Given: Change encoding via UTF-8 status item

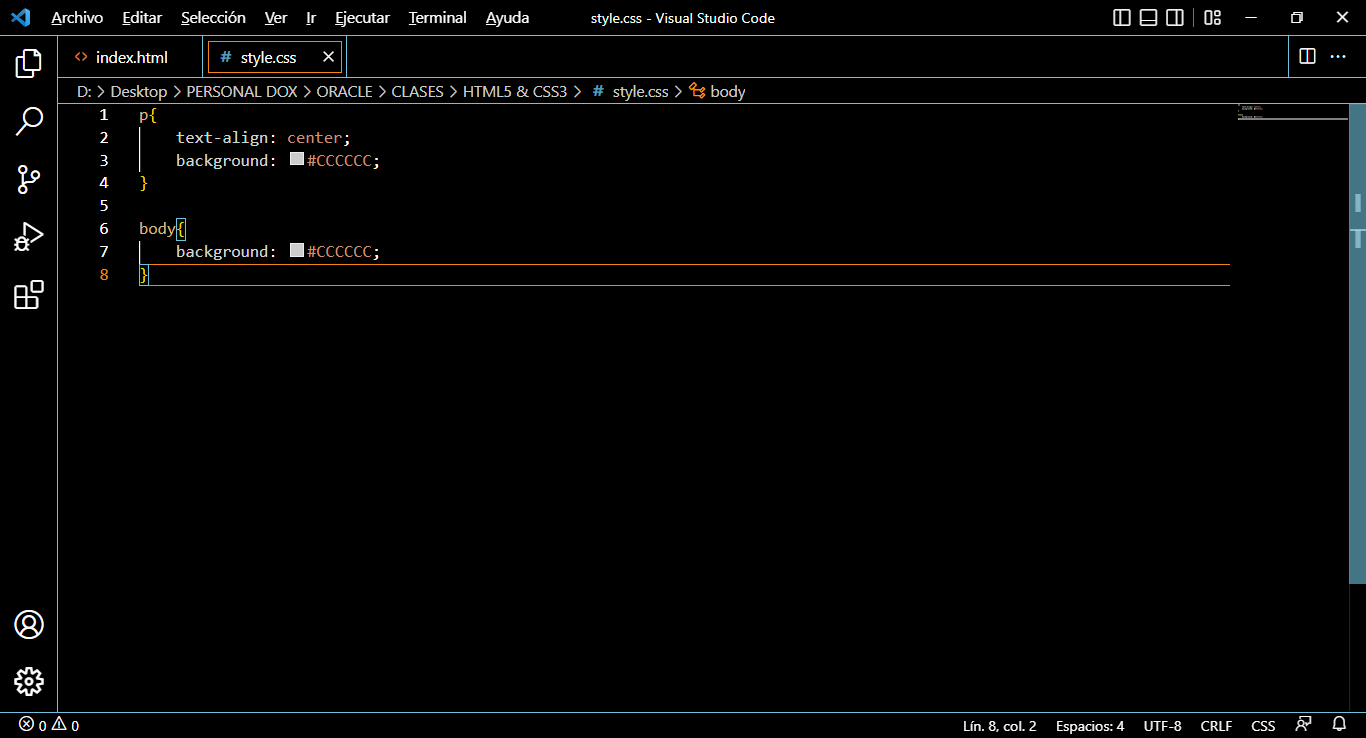Looking at the screenshot, I should (1162, 726).
